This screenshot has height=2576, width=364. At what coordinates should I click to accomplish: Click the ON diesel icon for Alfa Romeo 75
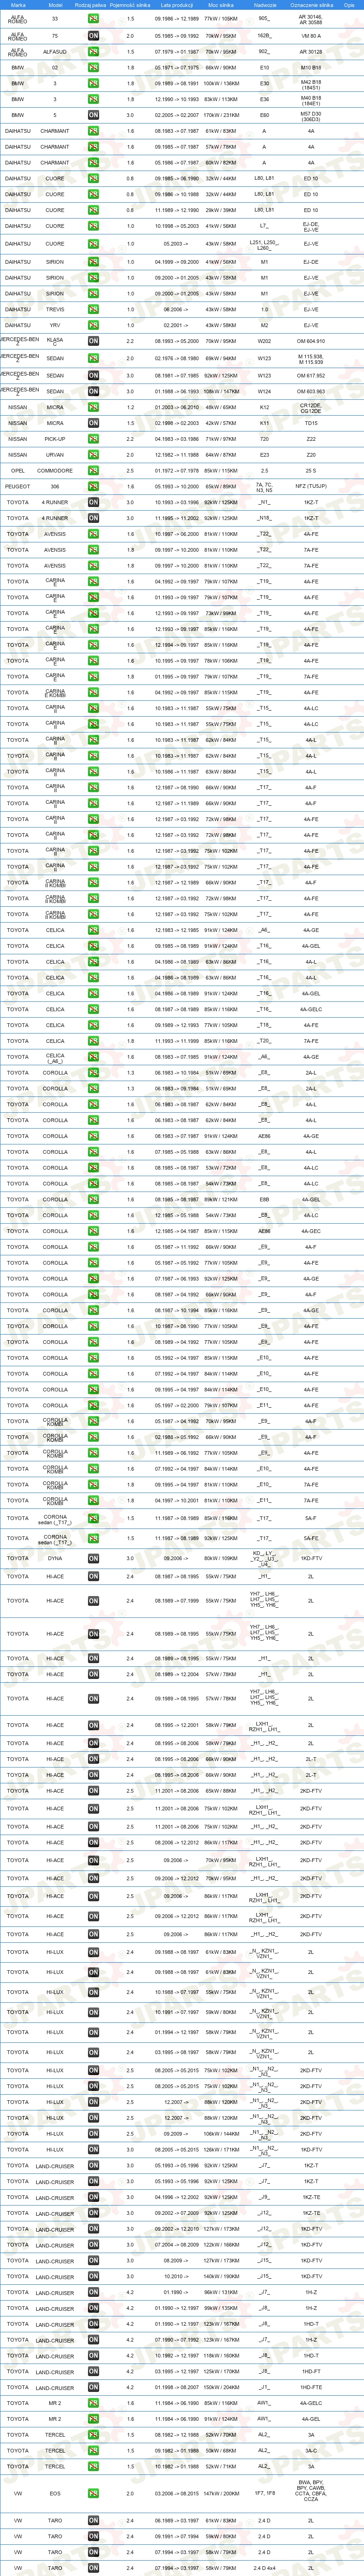click(93, 35)
